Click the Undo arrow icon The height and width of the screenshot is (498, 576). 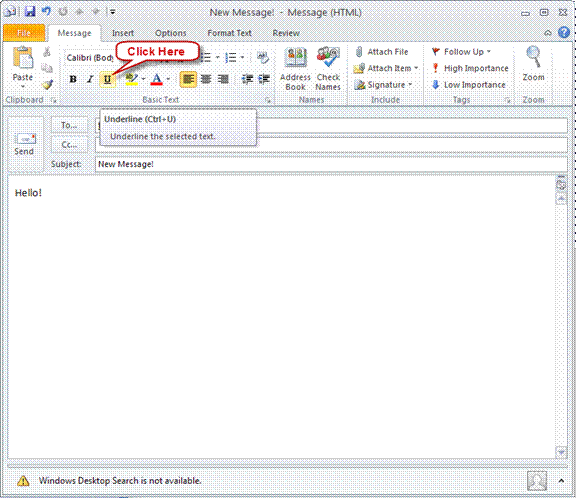[46, 12]
